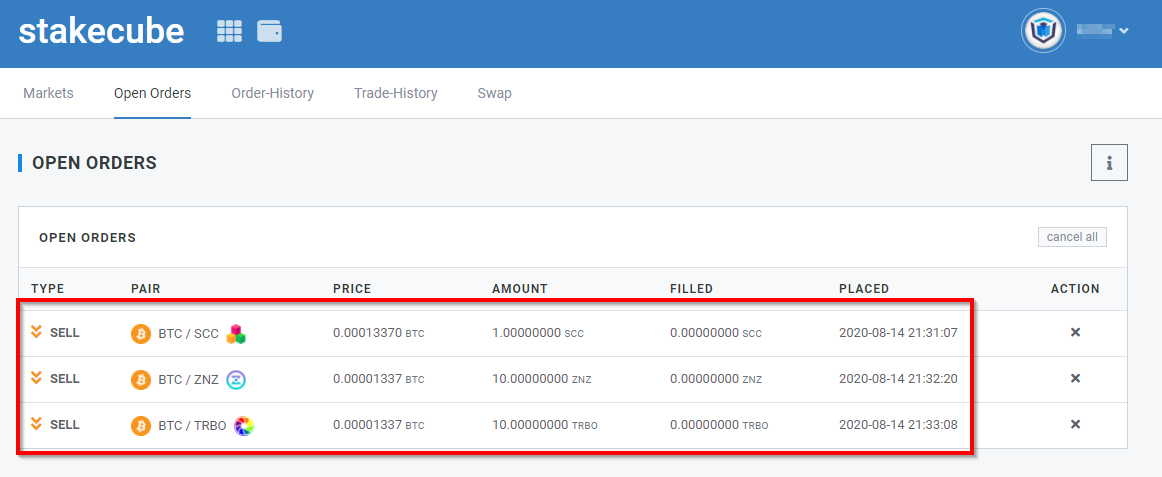Click the price 0.00013370 BTC
The height and width of the screenshot is (477, 1162).
tap(379, 333)
